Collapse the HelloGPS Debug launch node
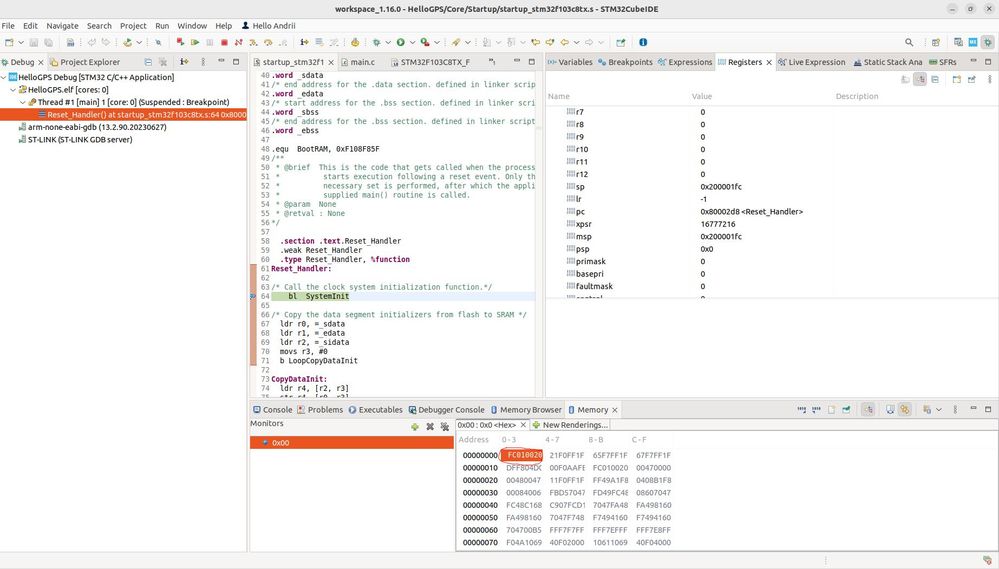The height and width of the screenshot is (569, 999). (x=5, y=77)
